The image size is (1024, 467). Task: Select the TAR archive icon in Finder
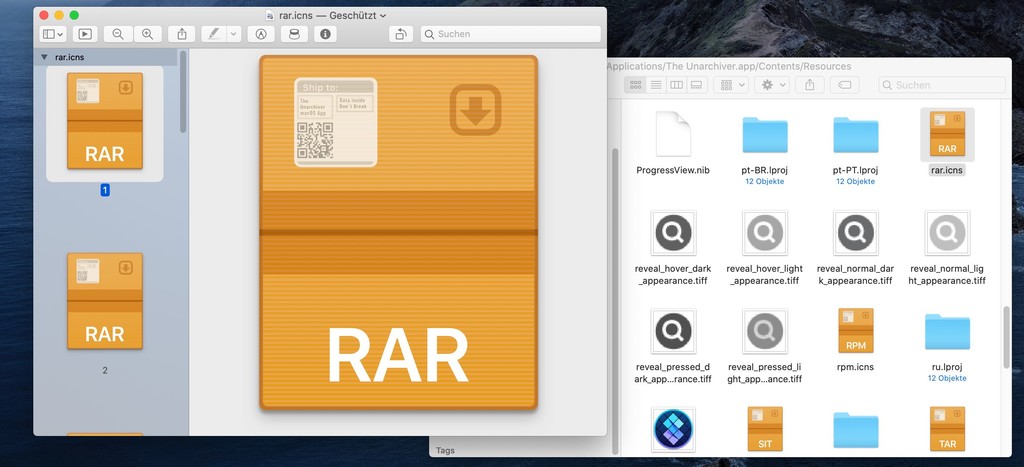(x=947, y=428)
